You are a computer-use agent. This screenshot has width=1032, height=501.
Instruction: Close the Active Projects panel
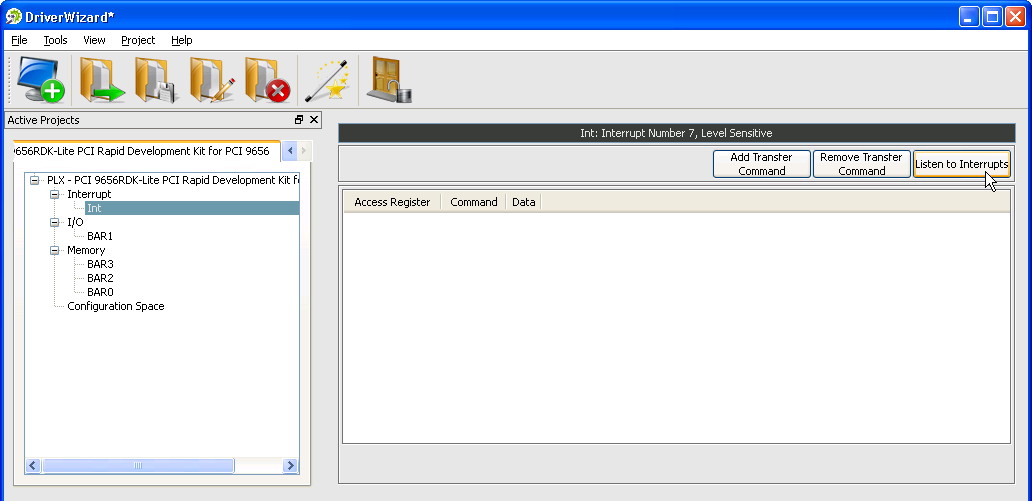pyautogui.click(x=314, y=120)
